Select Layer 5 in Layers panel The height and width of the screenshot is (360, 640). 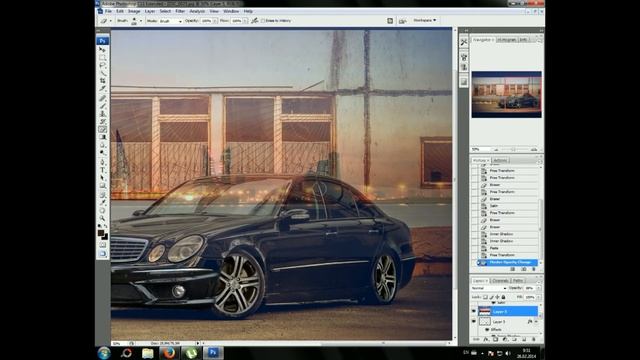click(508, 311)
